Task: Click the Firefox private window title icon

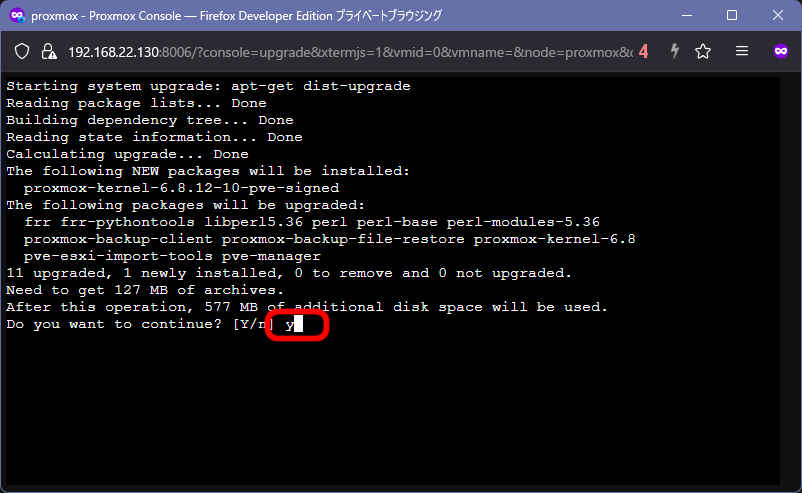Action: 17,15
